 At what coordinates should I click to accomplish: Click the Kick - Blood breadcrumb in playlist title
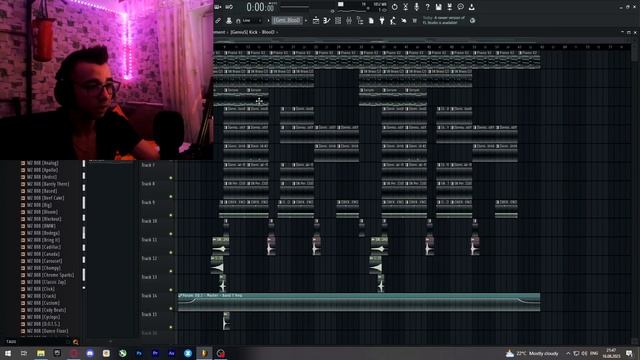click(253, 32)
